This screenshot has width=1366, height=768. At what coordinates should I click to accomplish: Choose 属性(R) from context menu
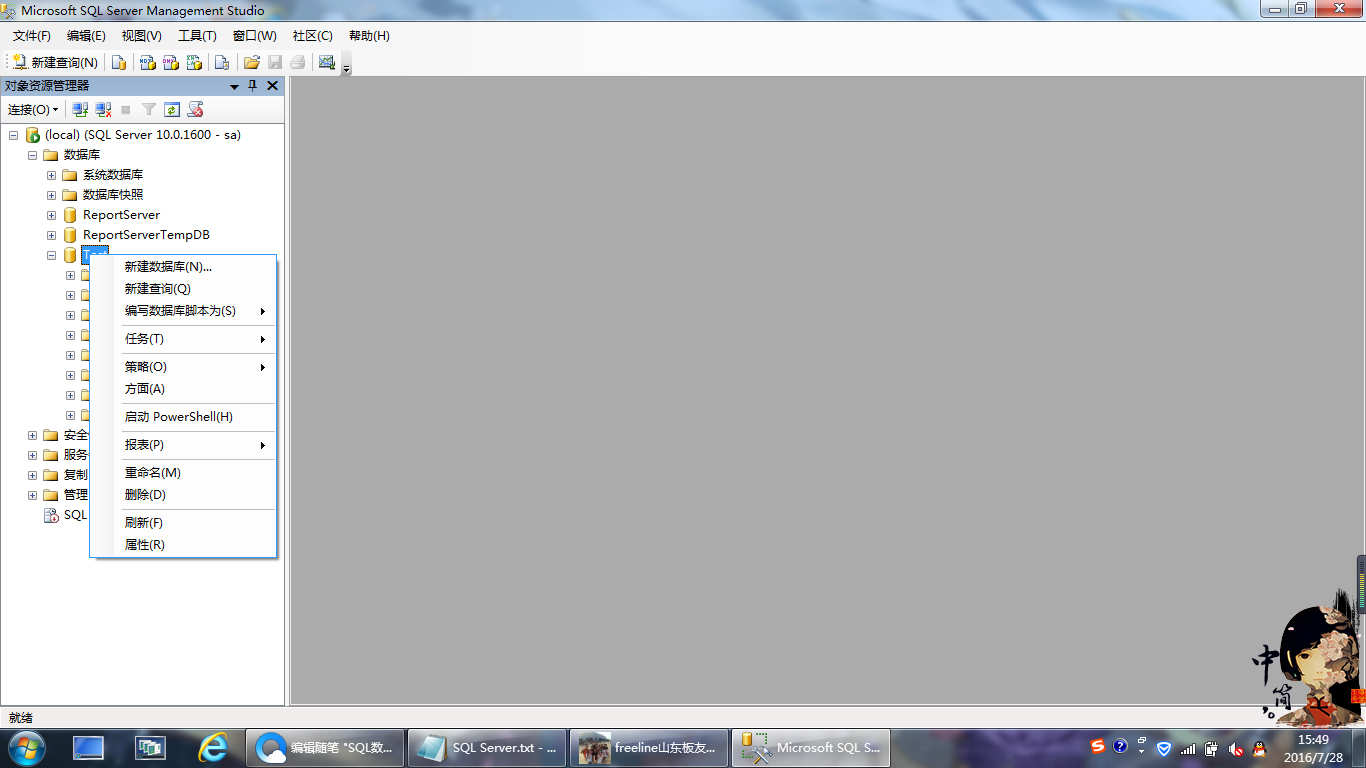[x=183, y=545]
